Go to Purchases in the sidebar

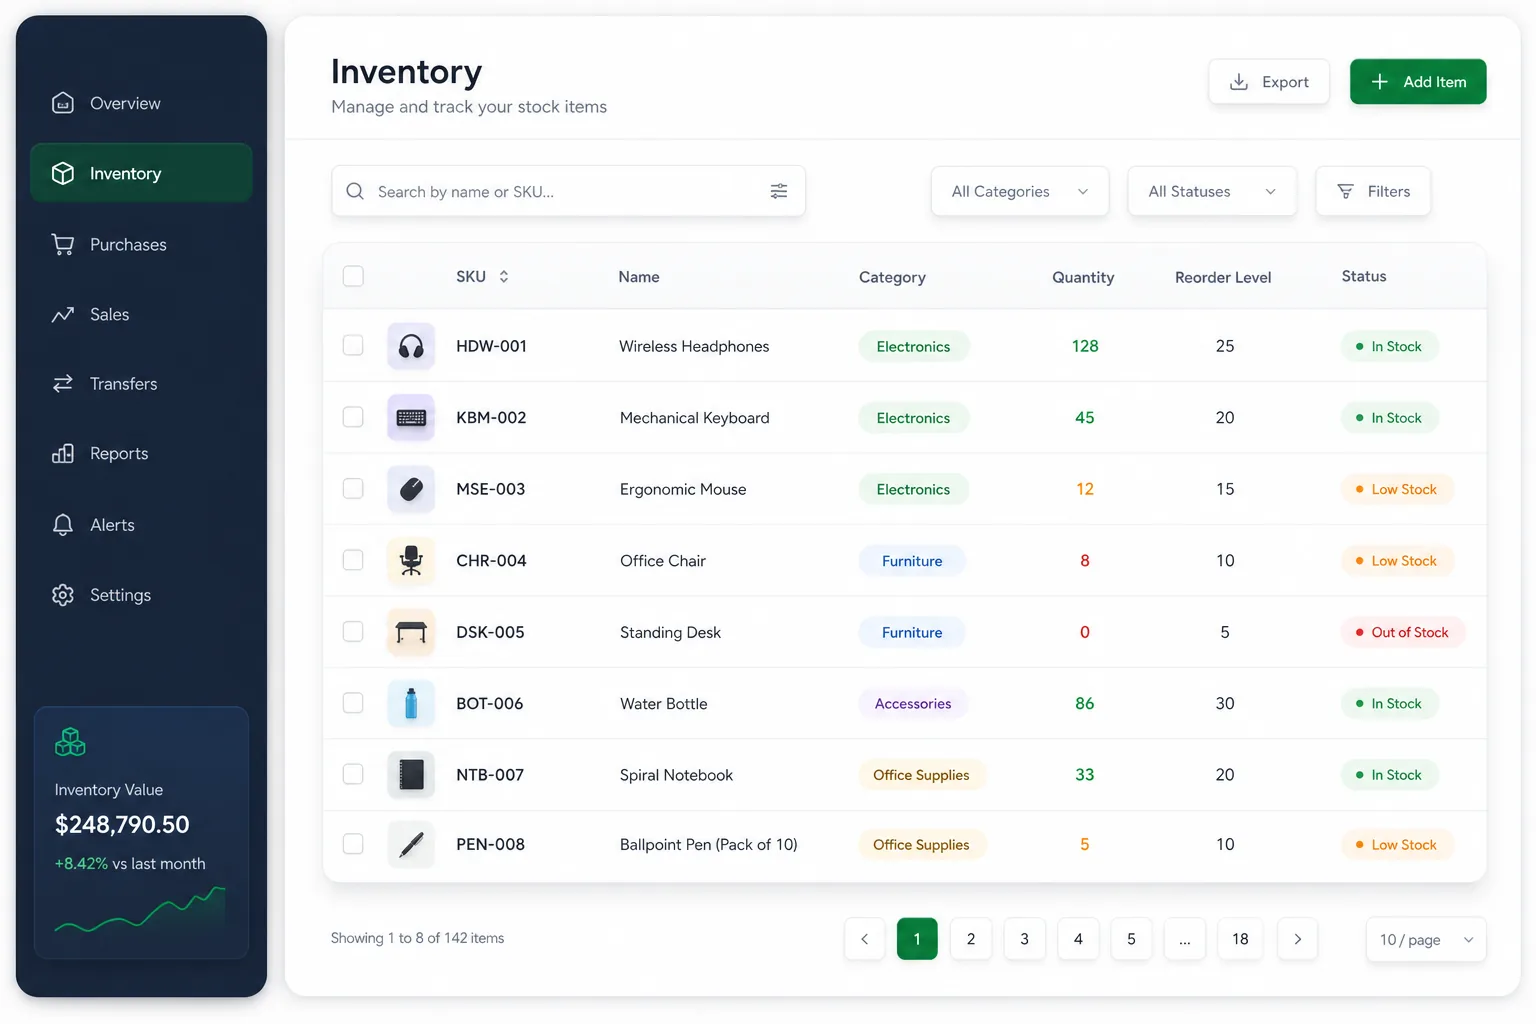(141, 244)
